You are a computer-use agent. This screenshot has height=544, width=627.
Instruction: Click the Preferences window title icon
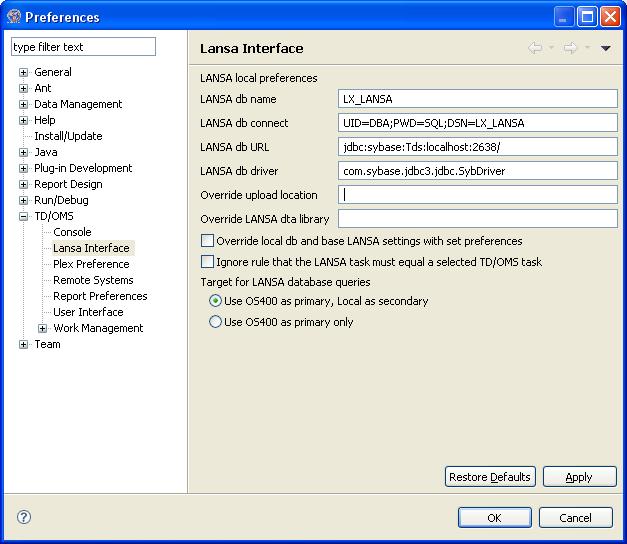point(14,16)
